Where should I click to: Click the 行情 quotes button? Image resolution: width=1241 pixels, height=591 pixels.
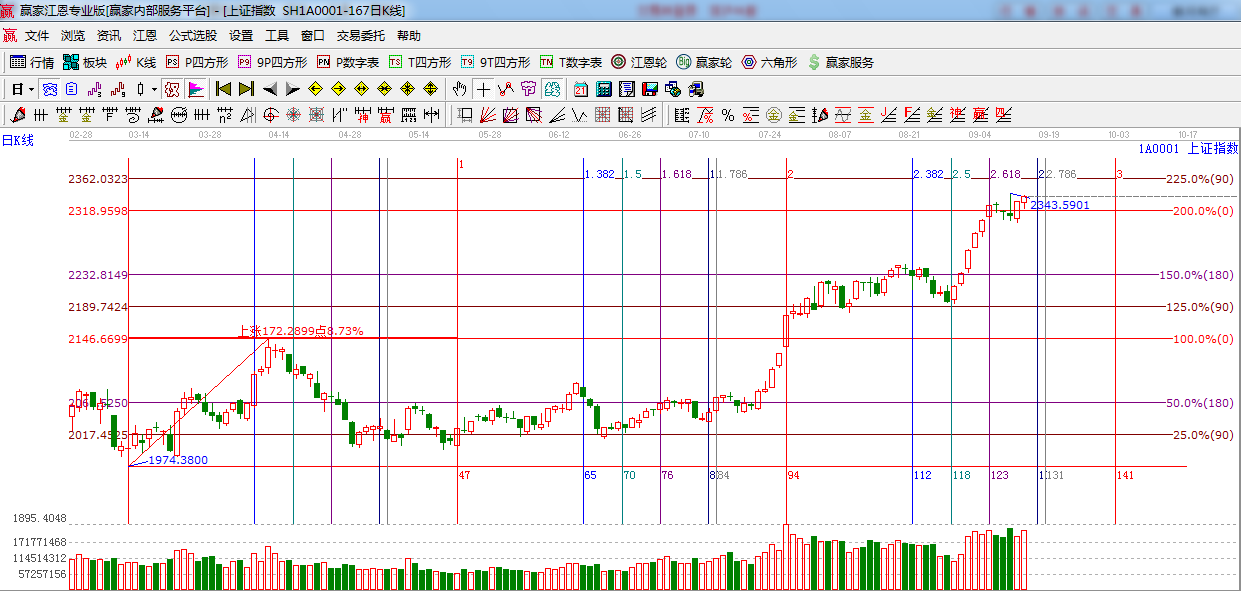tap(32, 62)
